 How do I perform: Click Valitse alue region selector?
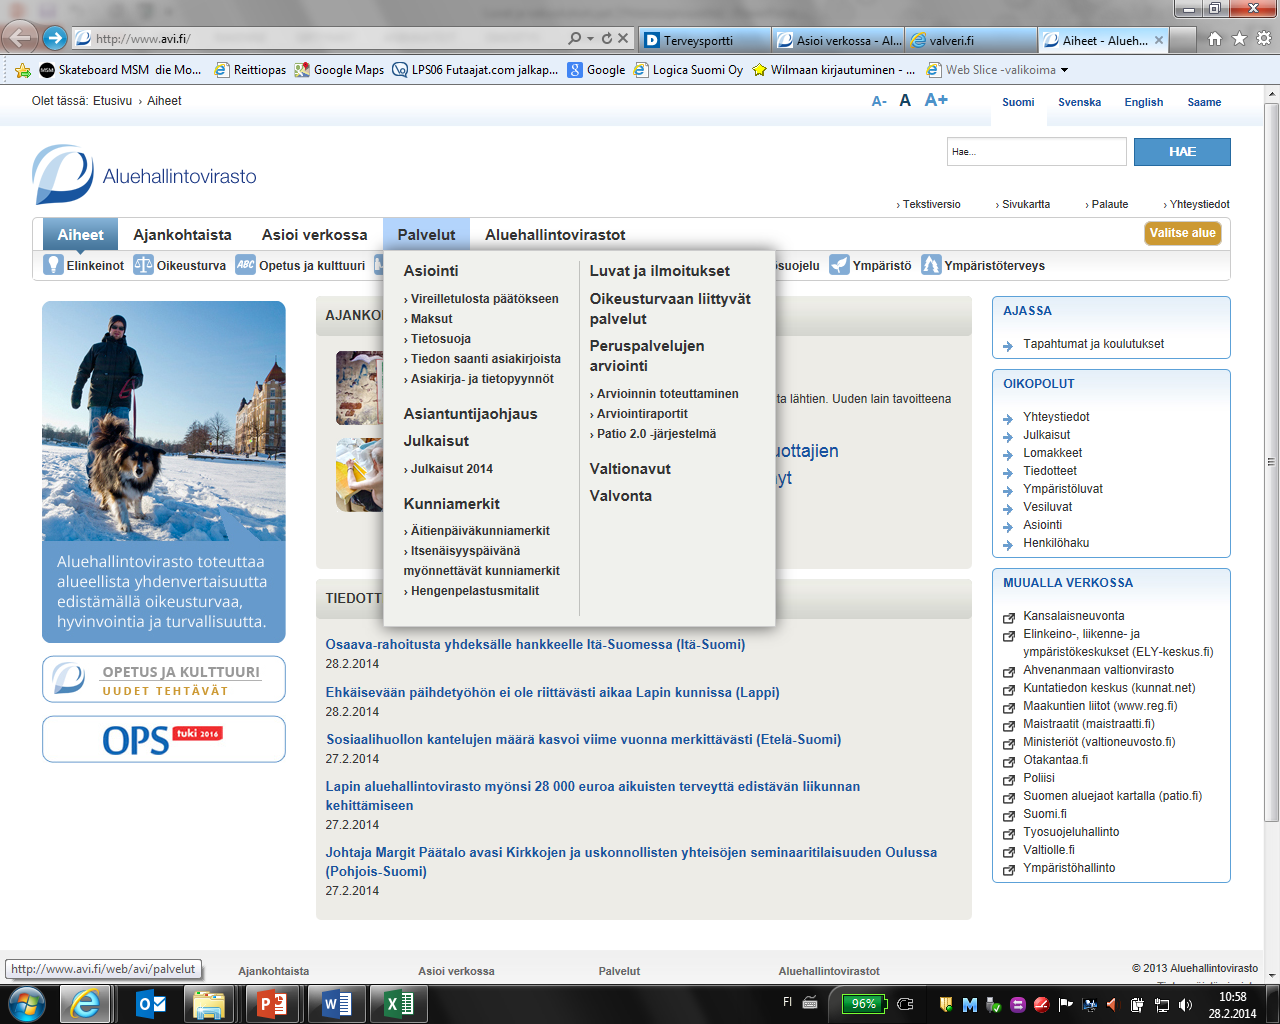click(x=1183, y=233)
